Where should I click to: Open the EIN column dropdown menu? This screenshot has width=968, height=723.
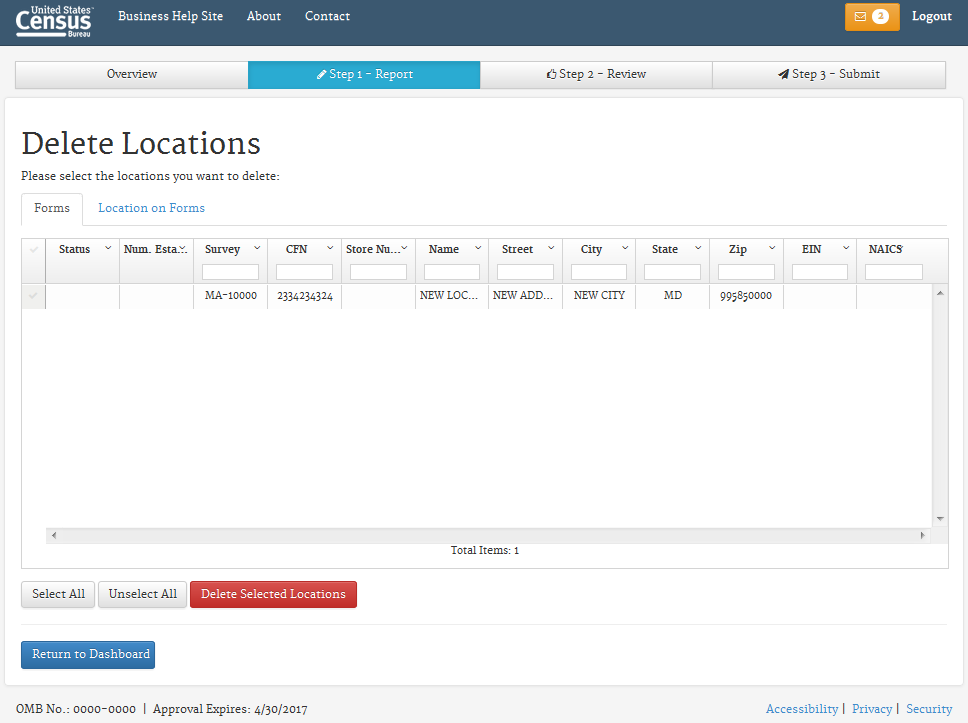846,248
